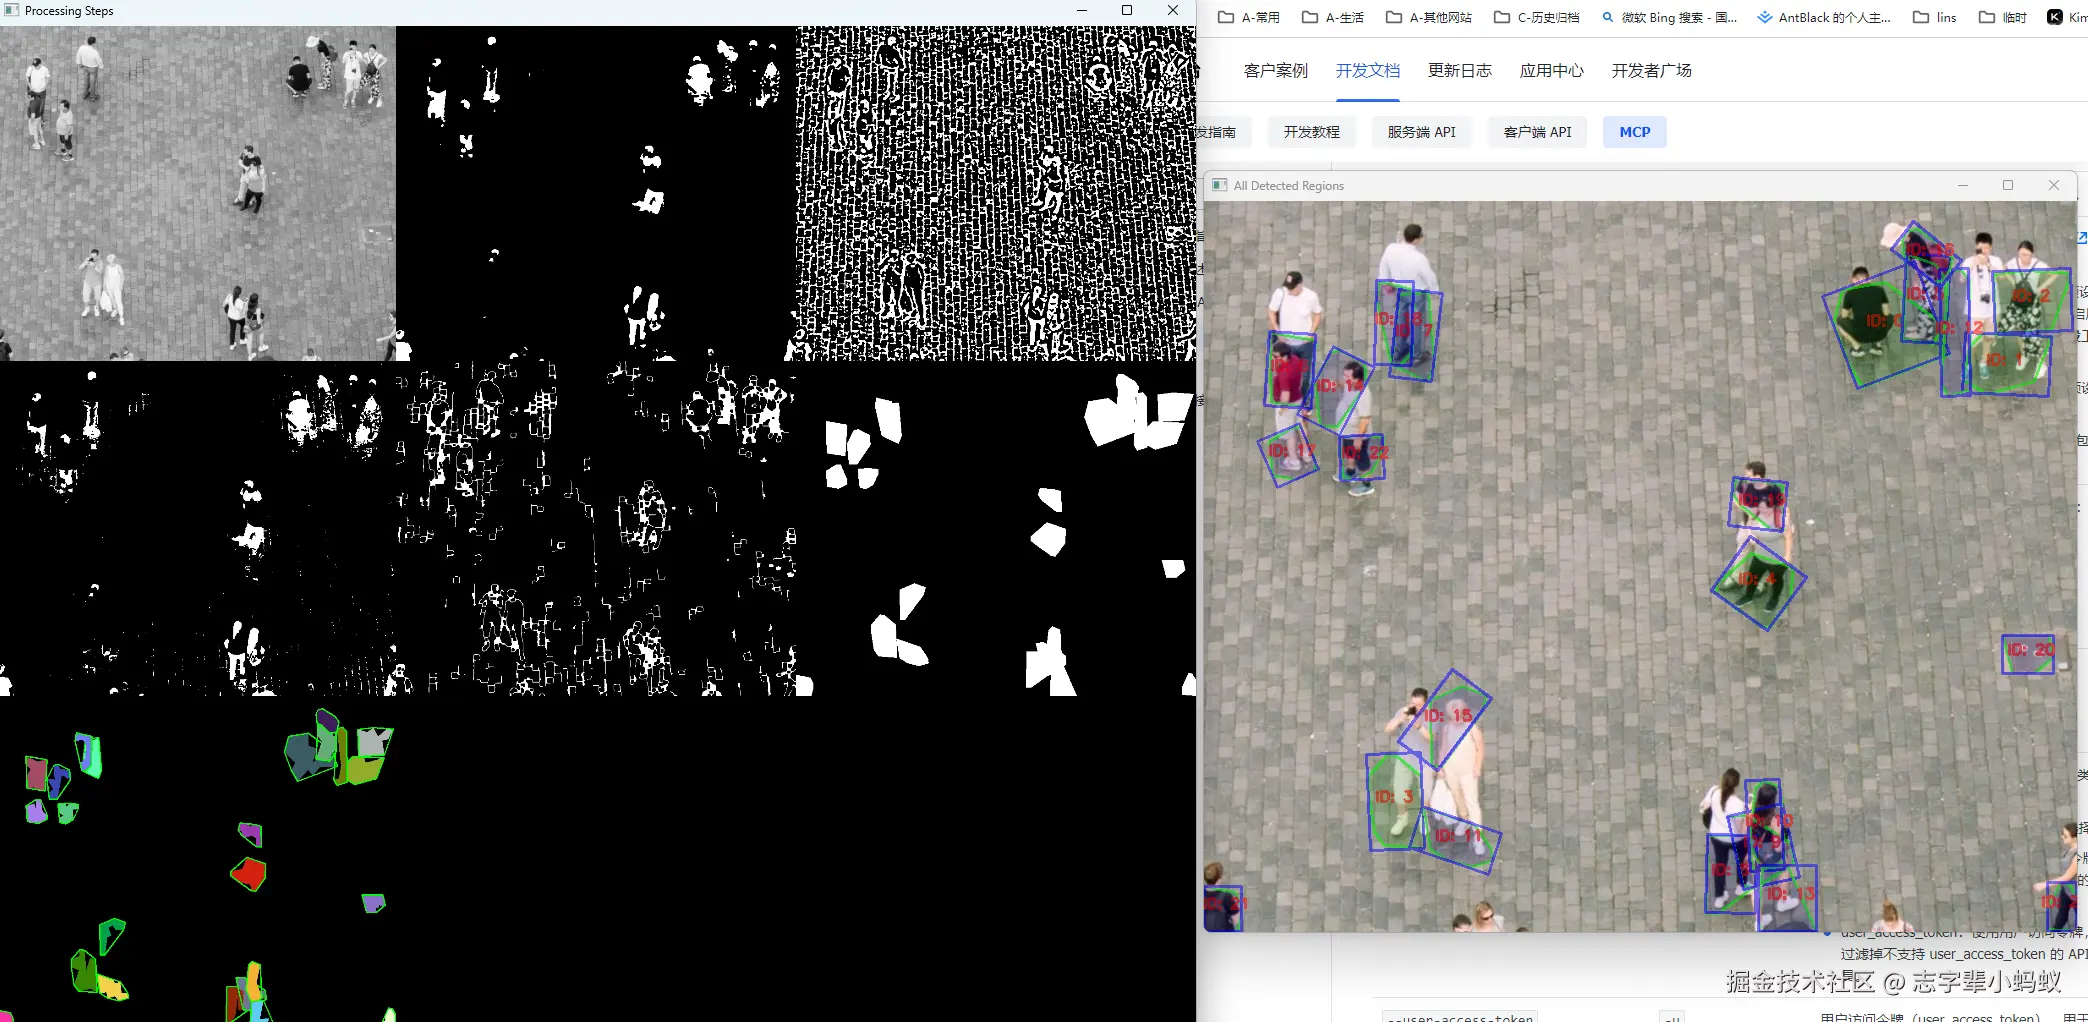Open 应用中心 in the site navigation
Screen dimensions: 2088x1022
[x=1552, y=71]
